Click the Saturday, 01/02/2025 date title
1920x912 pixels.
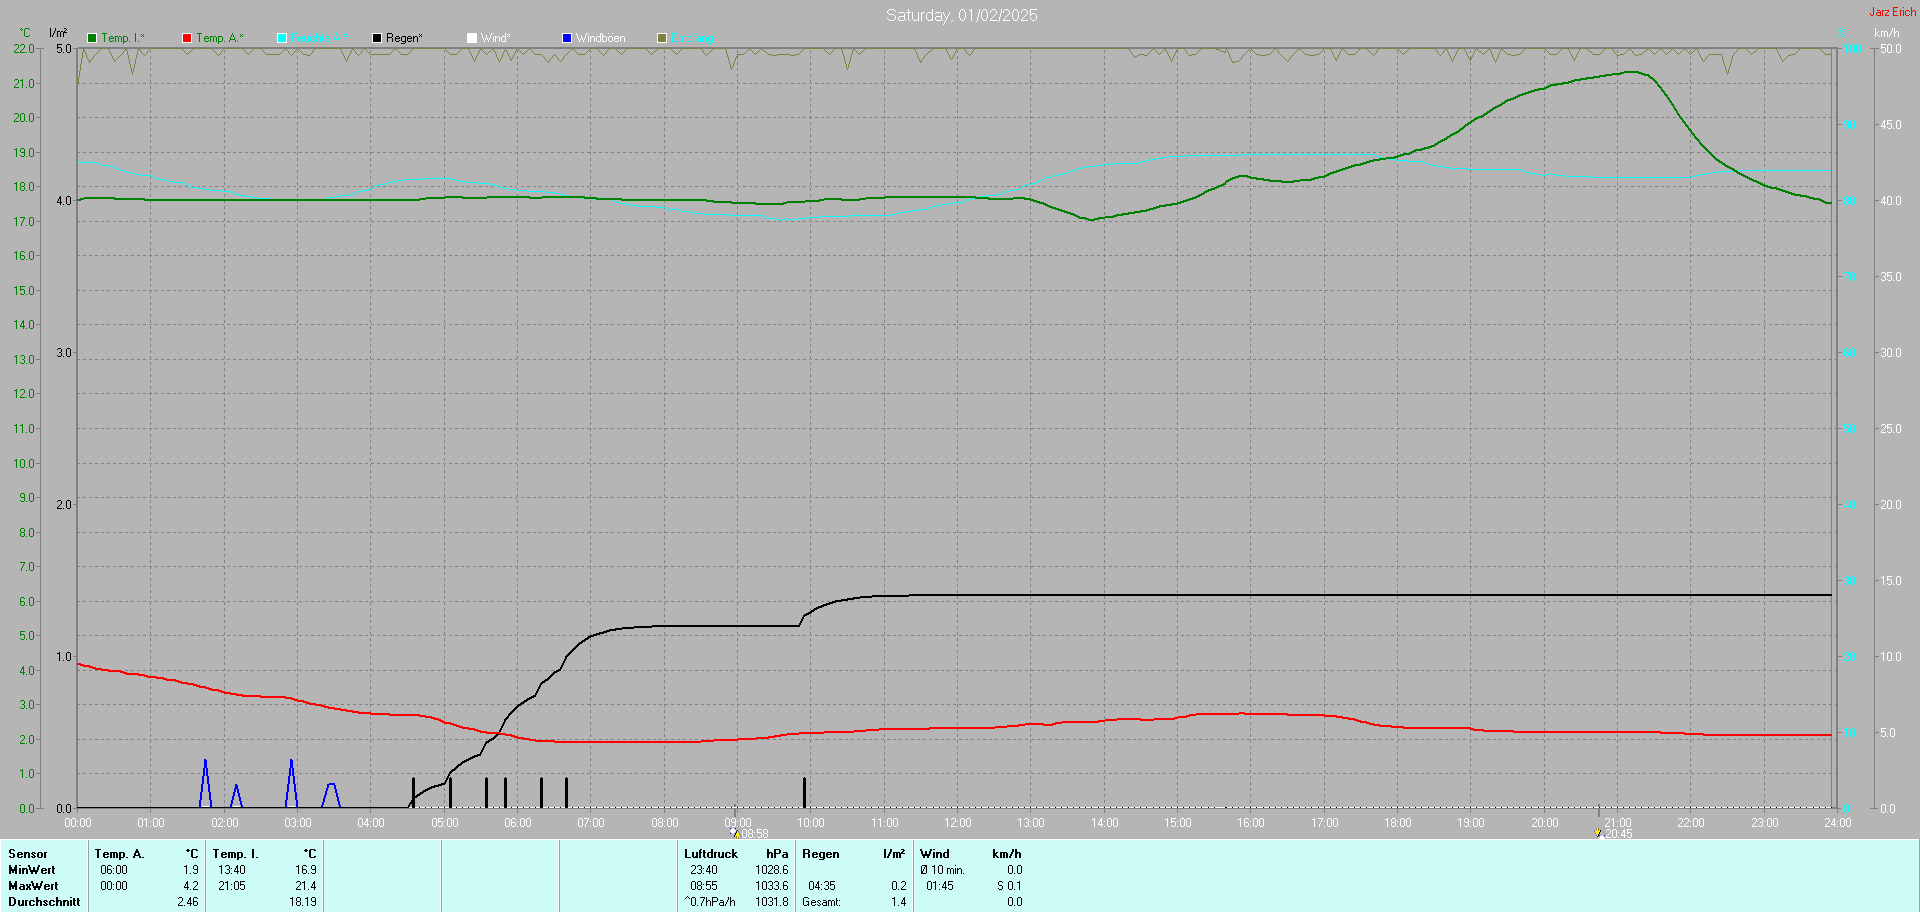coord(961,15)
